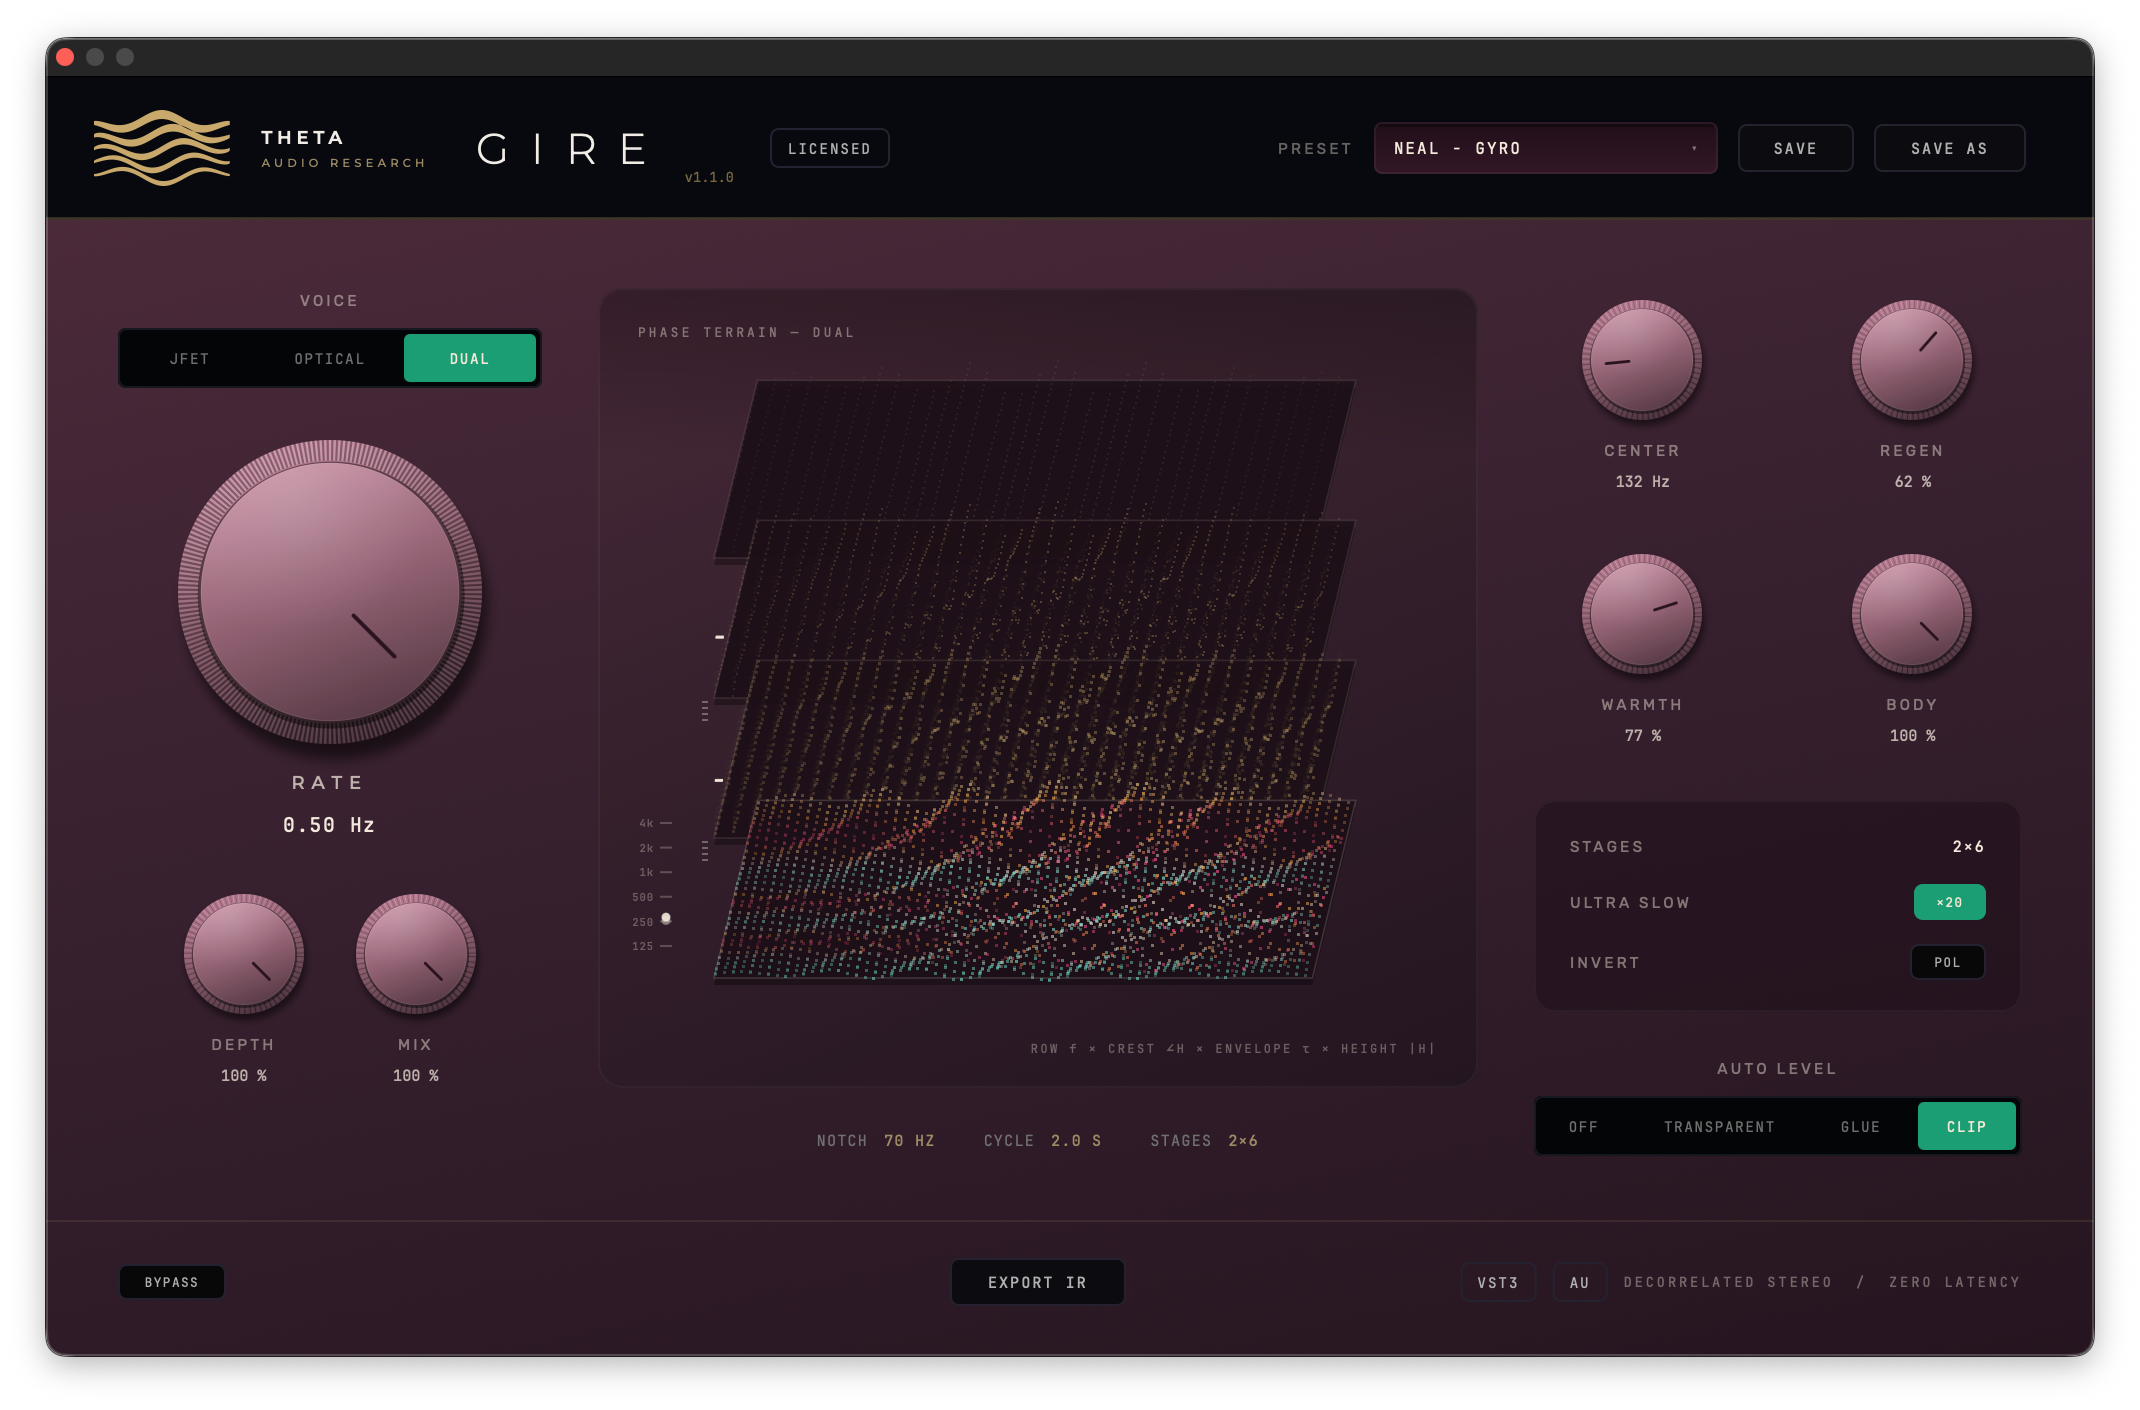
Task: Click the WARMTH knob
Action: coord(1642,614)
